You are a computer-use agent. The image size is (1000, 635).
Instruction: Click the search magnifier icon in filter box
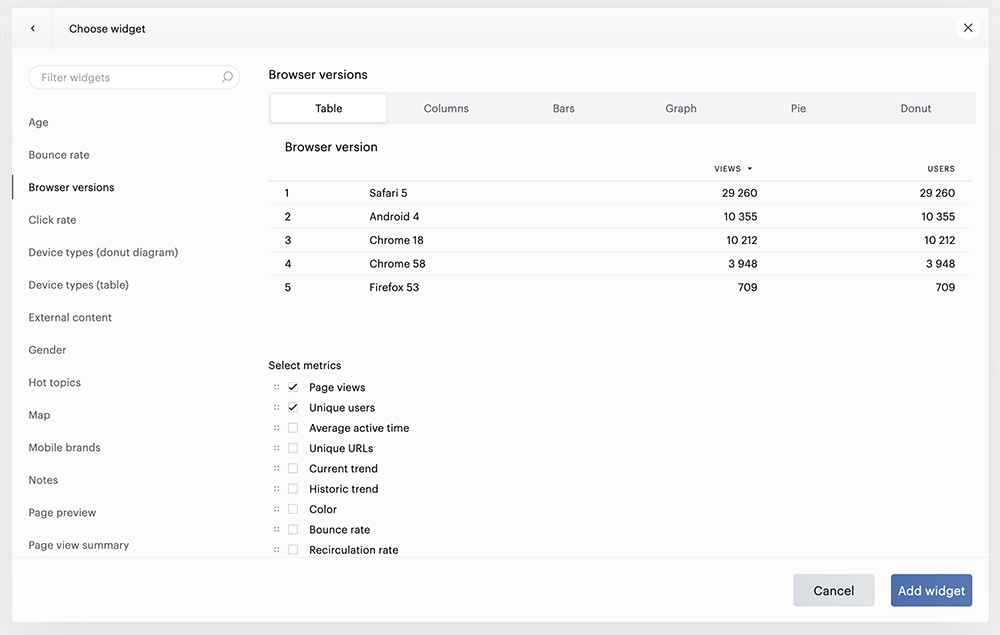227,77
